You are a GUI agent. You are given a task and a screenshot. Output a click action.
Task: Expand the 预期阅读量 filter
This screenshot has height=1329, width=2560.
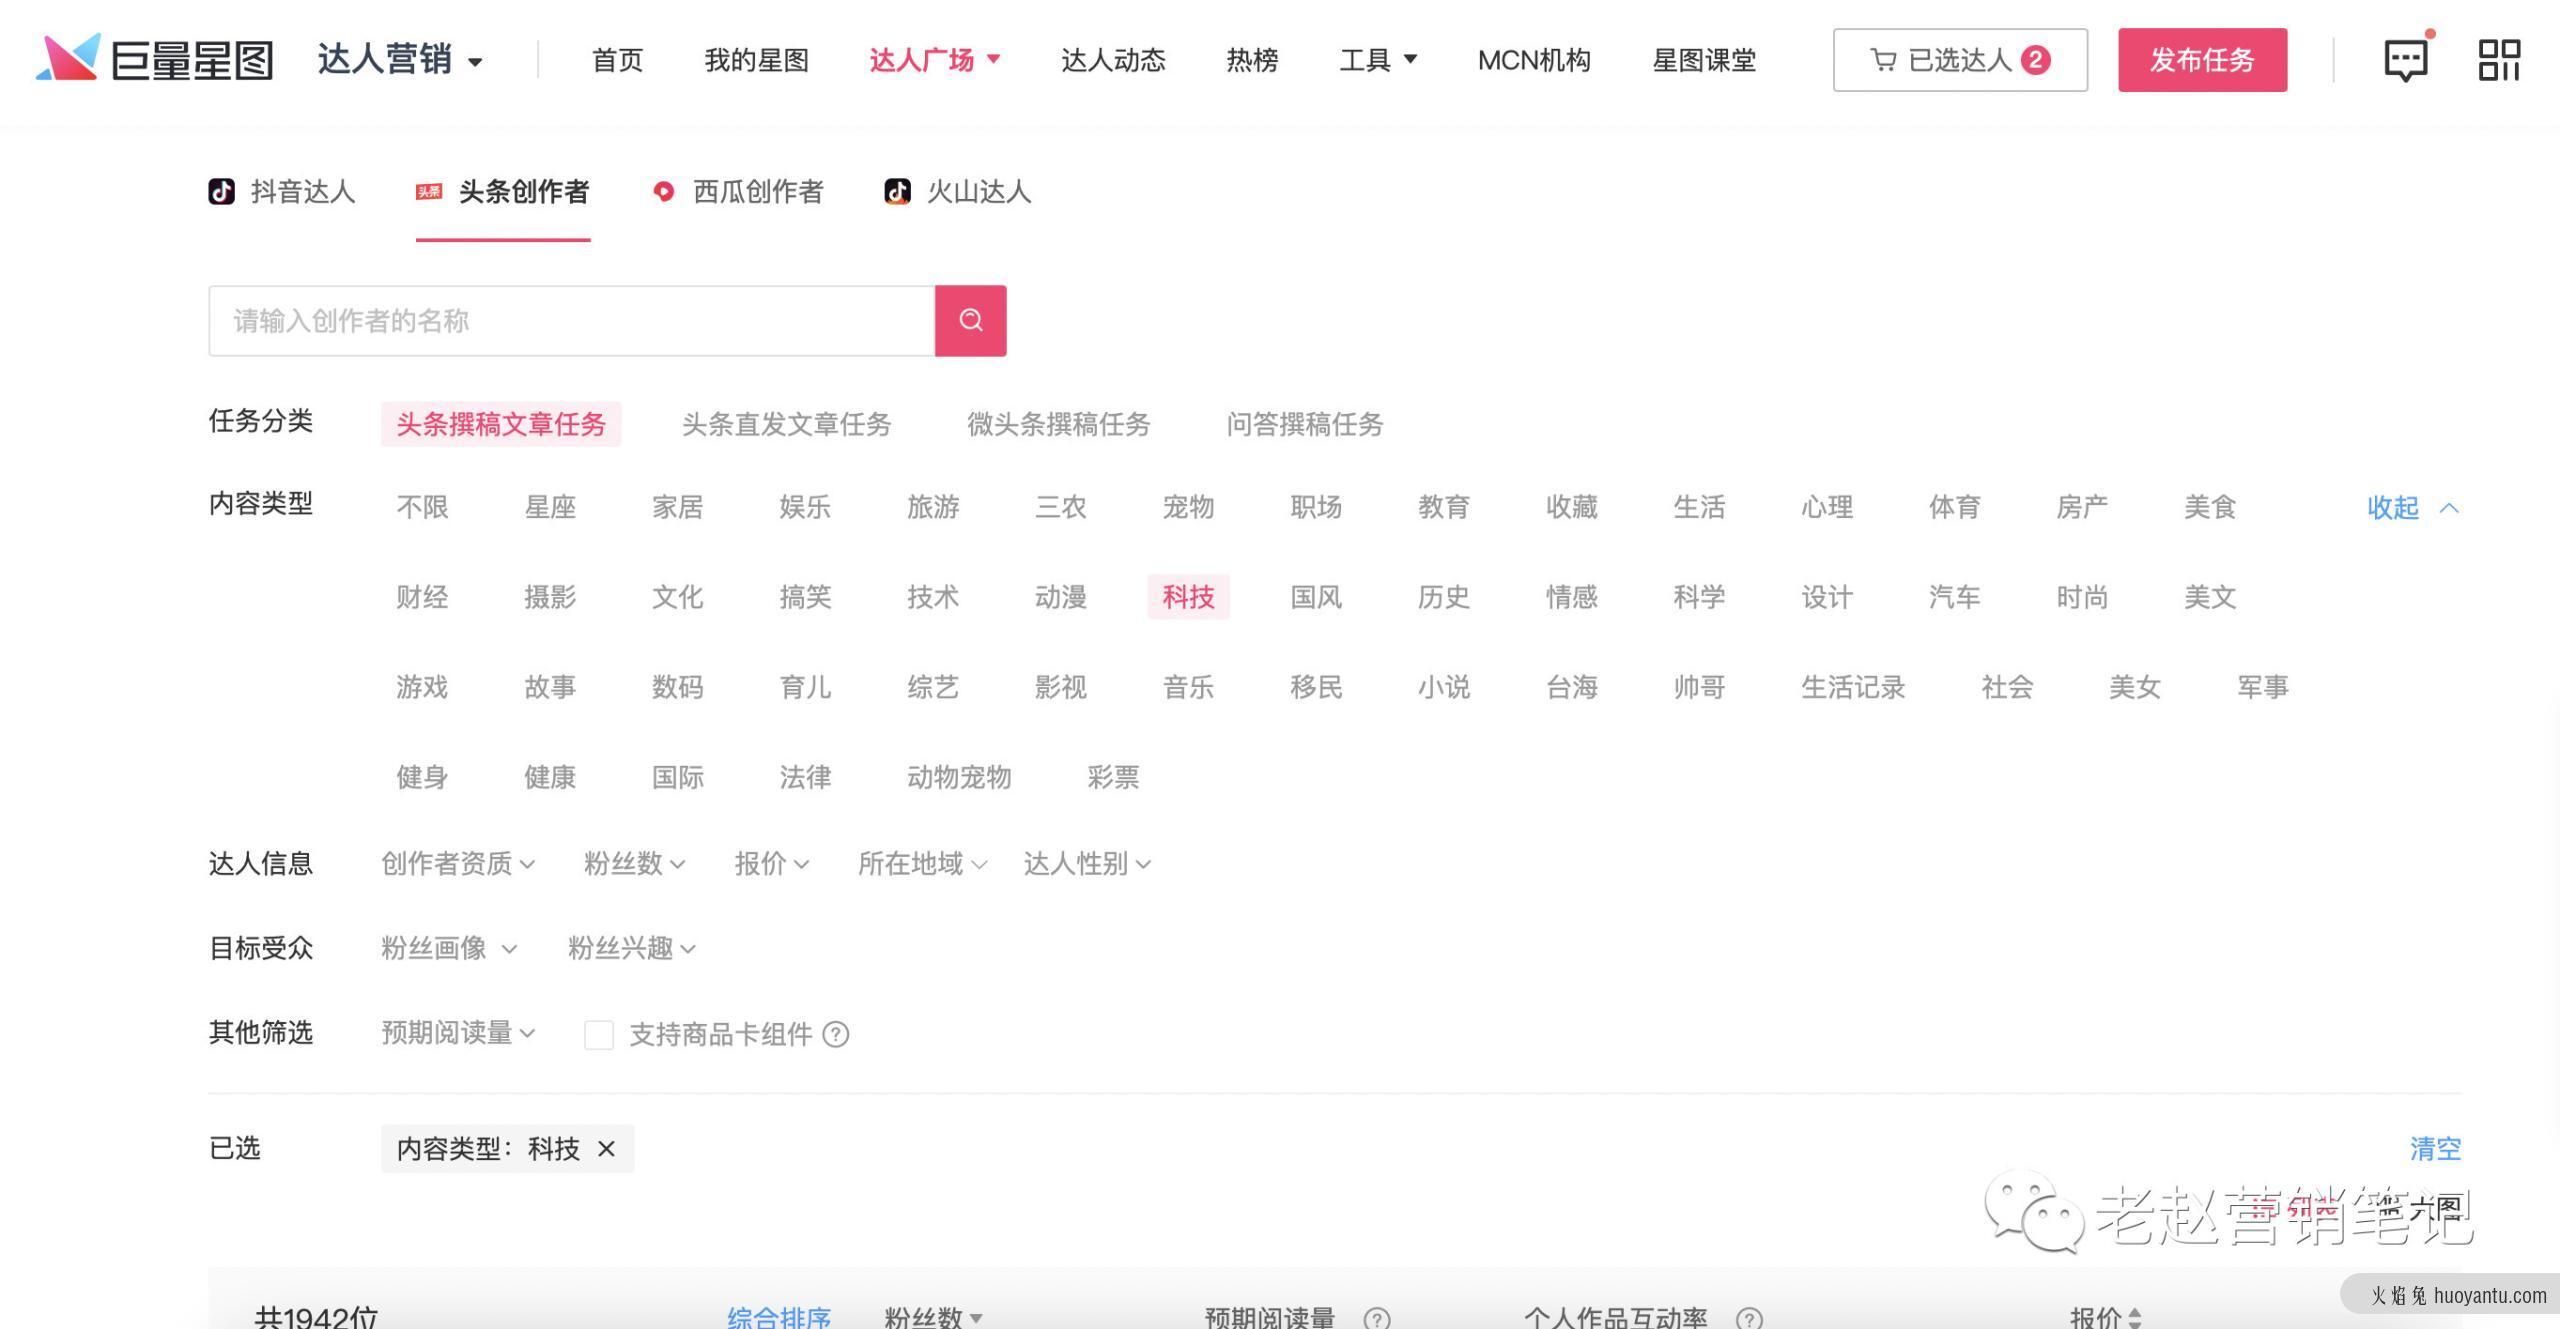click(x=458, y=1032)
